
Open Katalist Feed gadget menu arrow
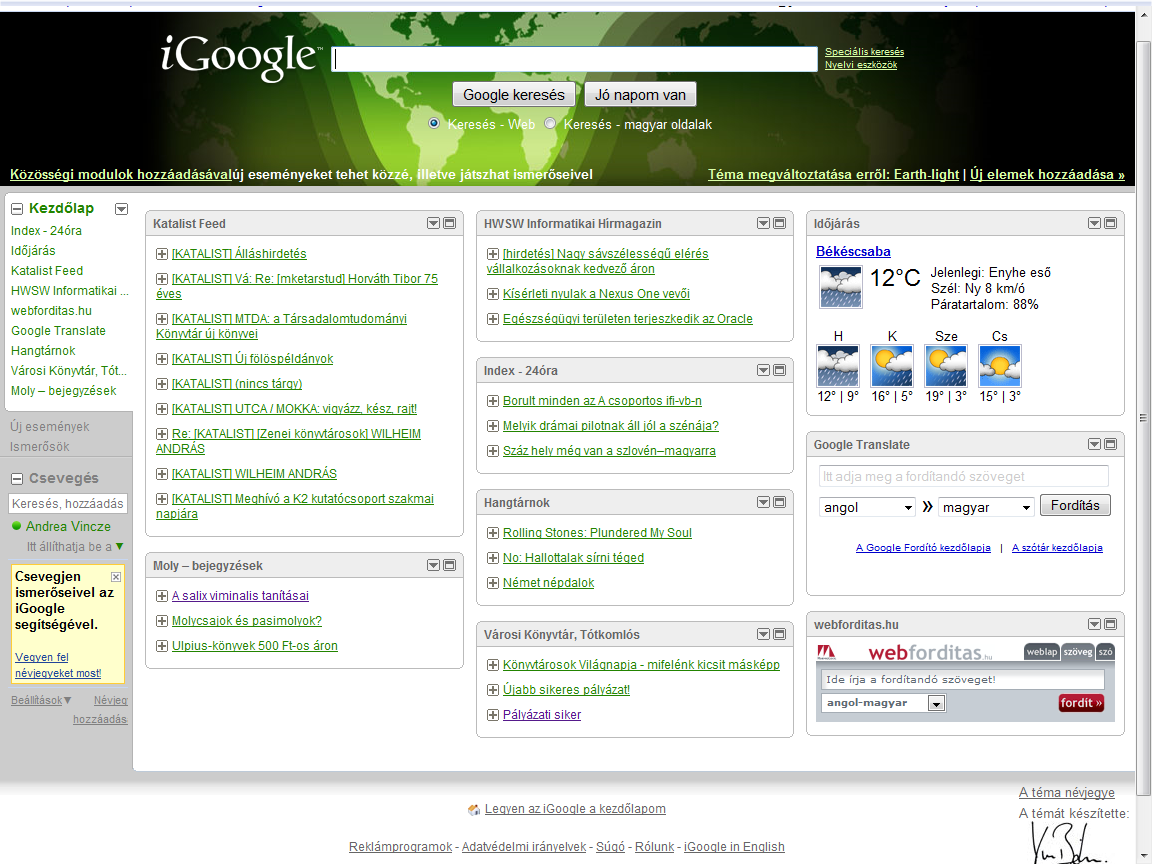pos(433,223)
